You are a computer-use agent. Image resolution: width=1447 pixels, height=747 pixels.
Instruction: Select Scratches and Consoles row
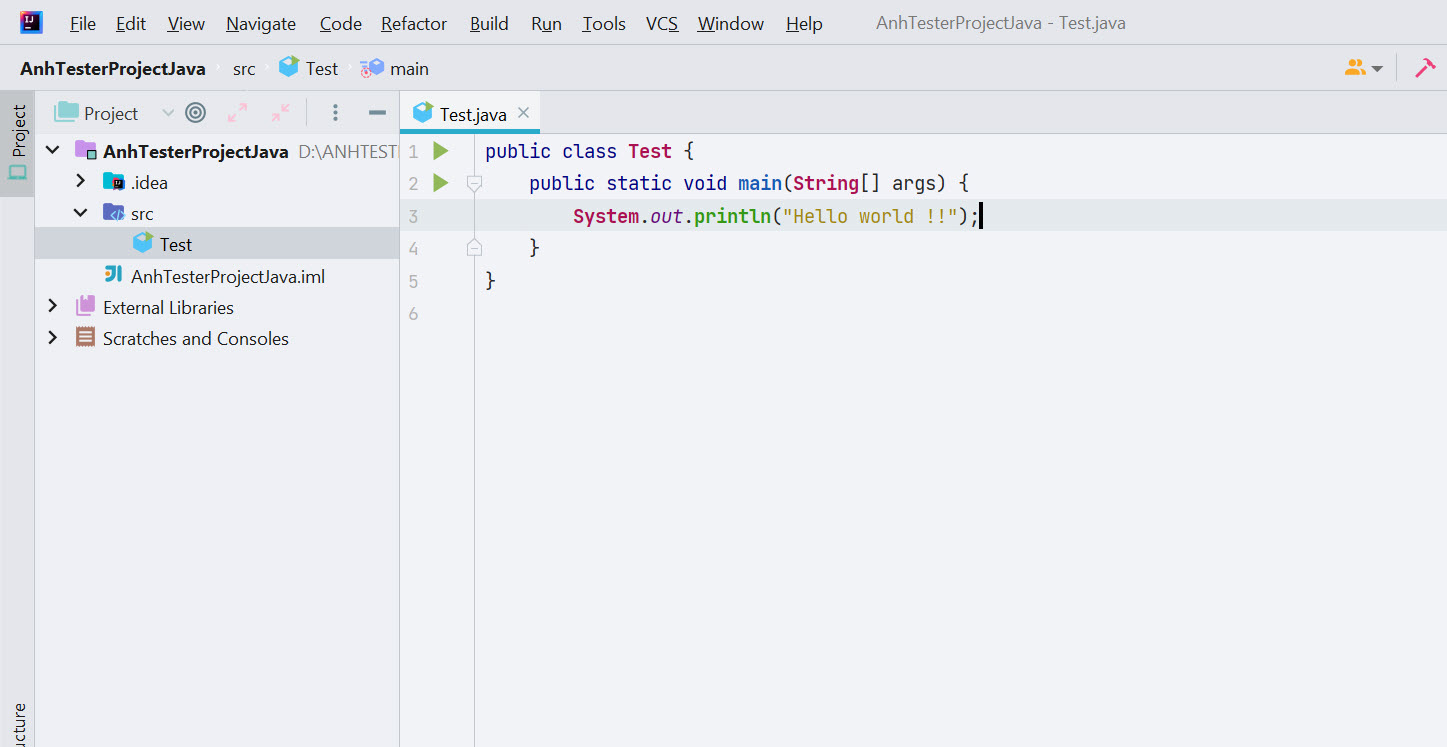217,338
